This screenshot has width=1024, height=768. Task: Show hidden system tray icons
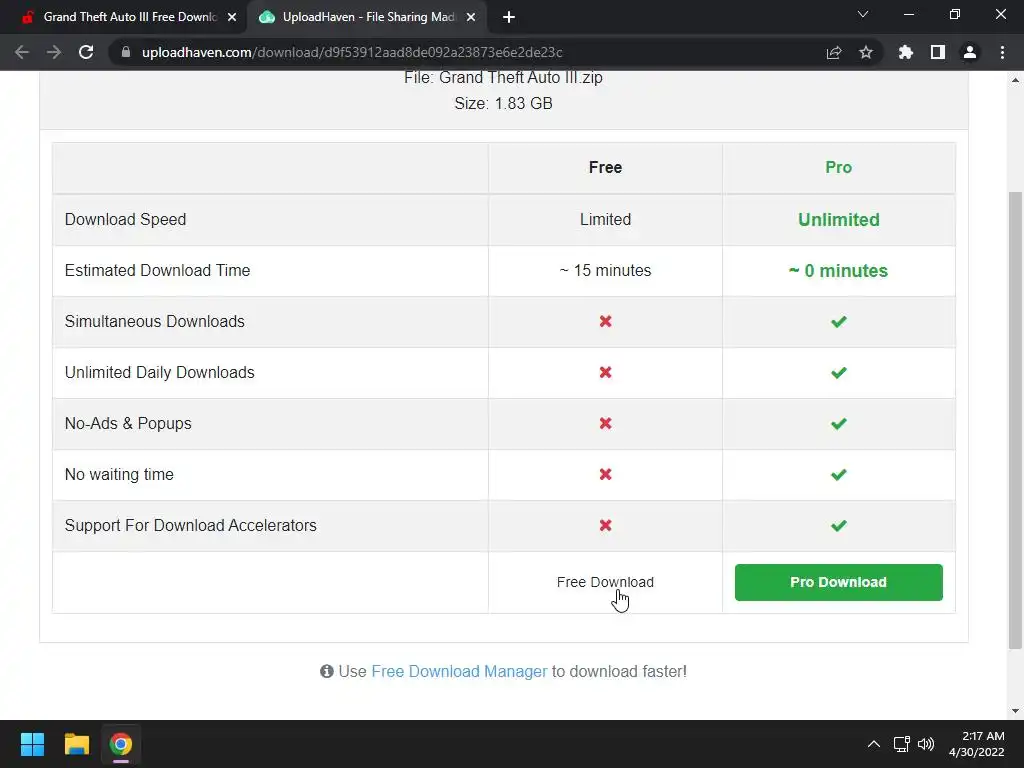click(873, 744)
